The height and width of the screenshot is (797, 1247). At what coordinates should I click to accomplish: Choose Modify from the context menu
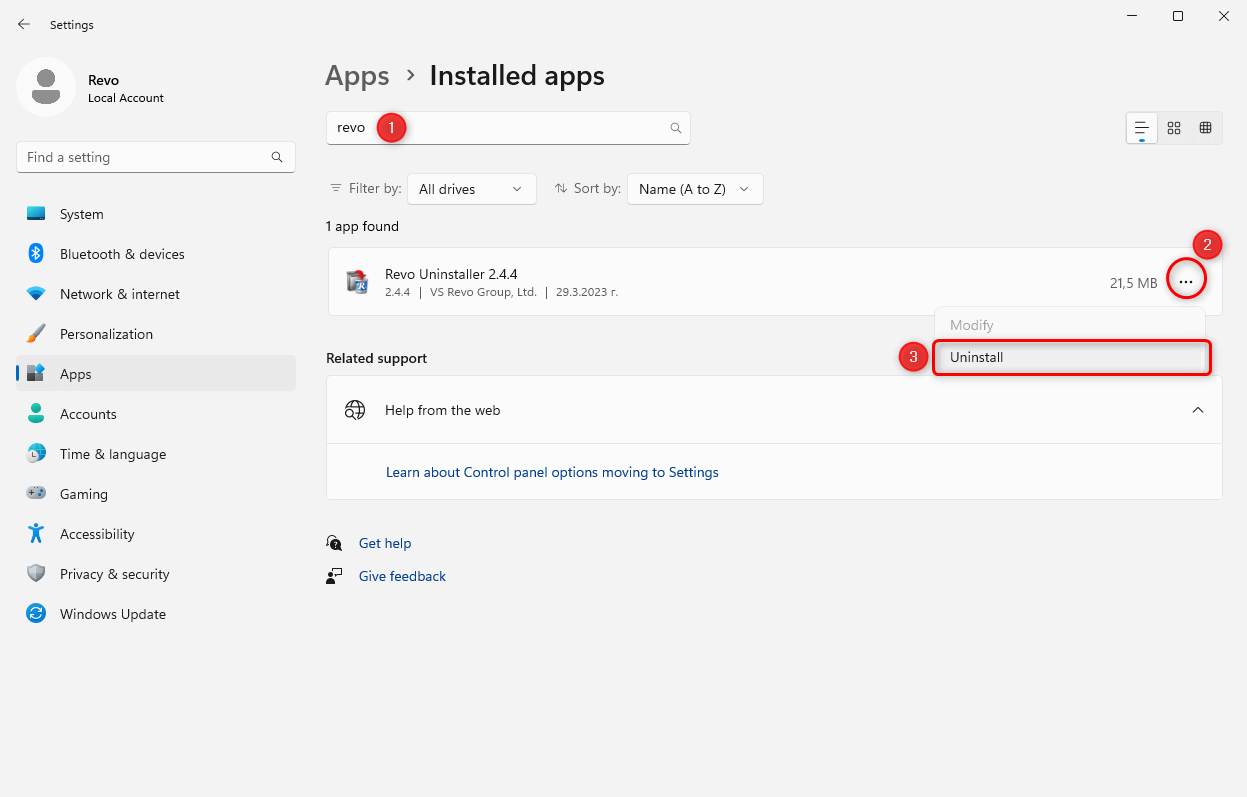(x=1070, y=325)
